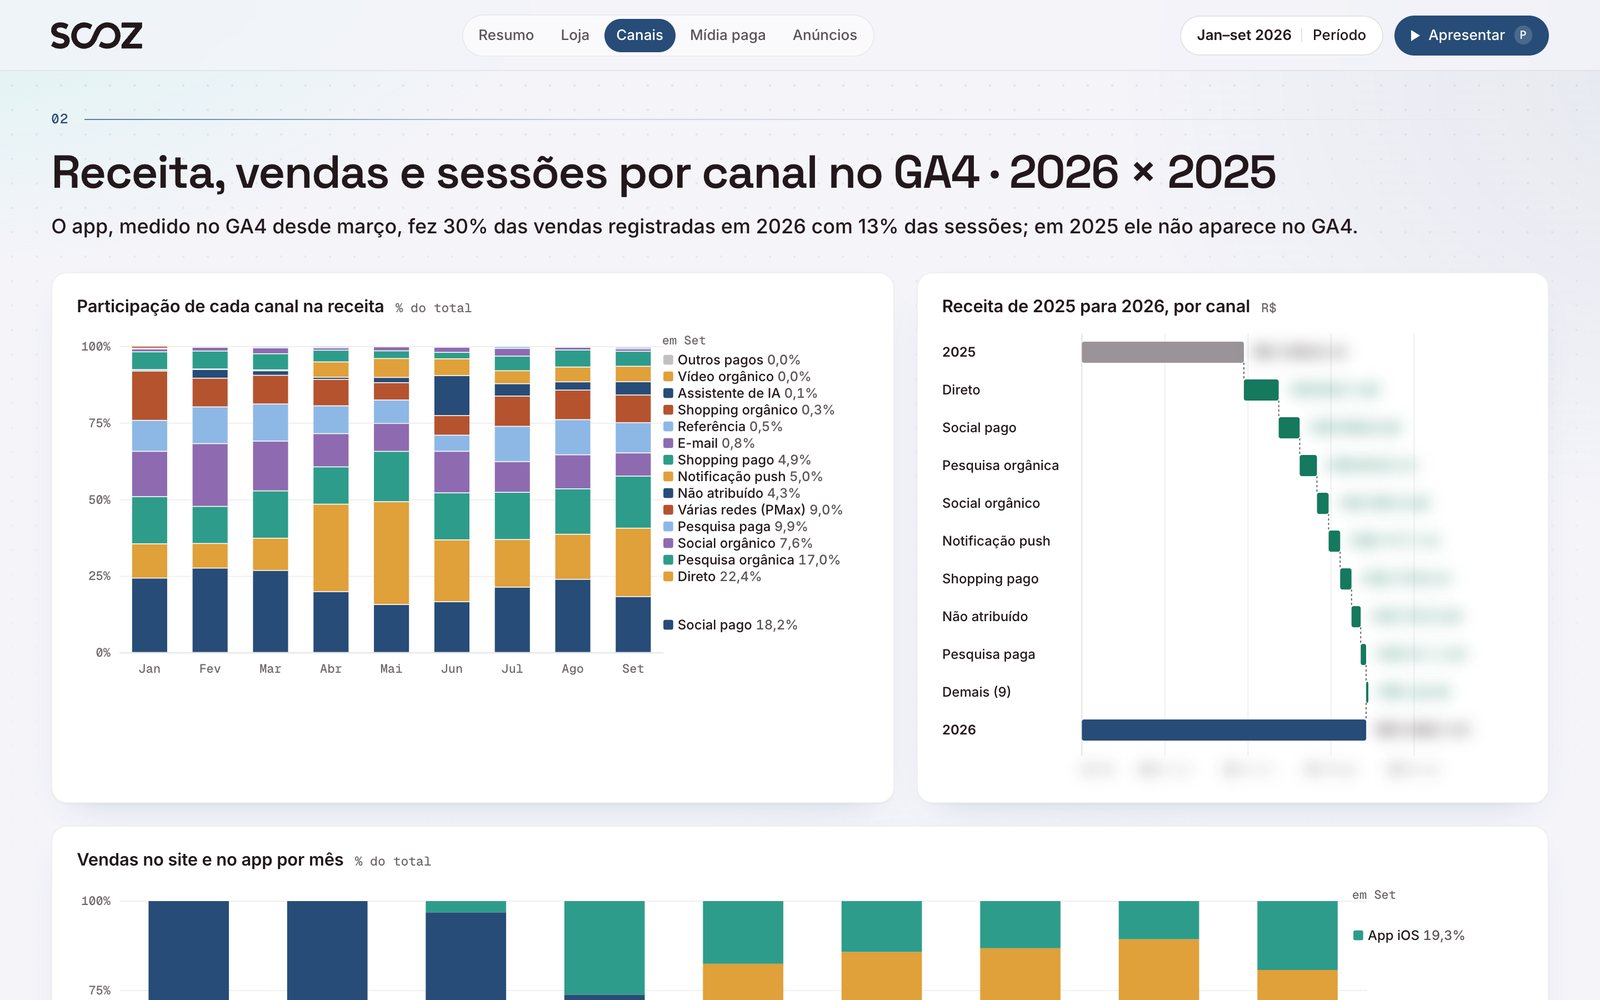Click the Participação de cada canal title
This screenshot has height=1000, width=1600.
[x=230, y=307]
